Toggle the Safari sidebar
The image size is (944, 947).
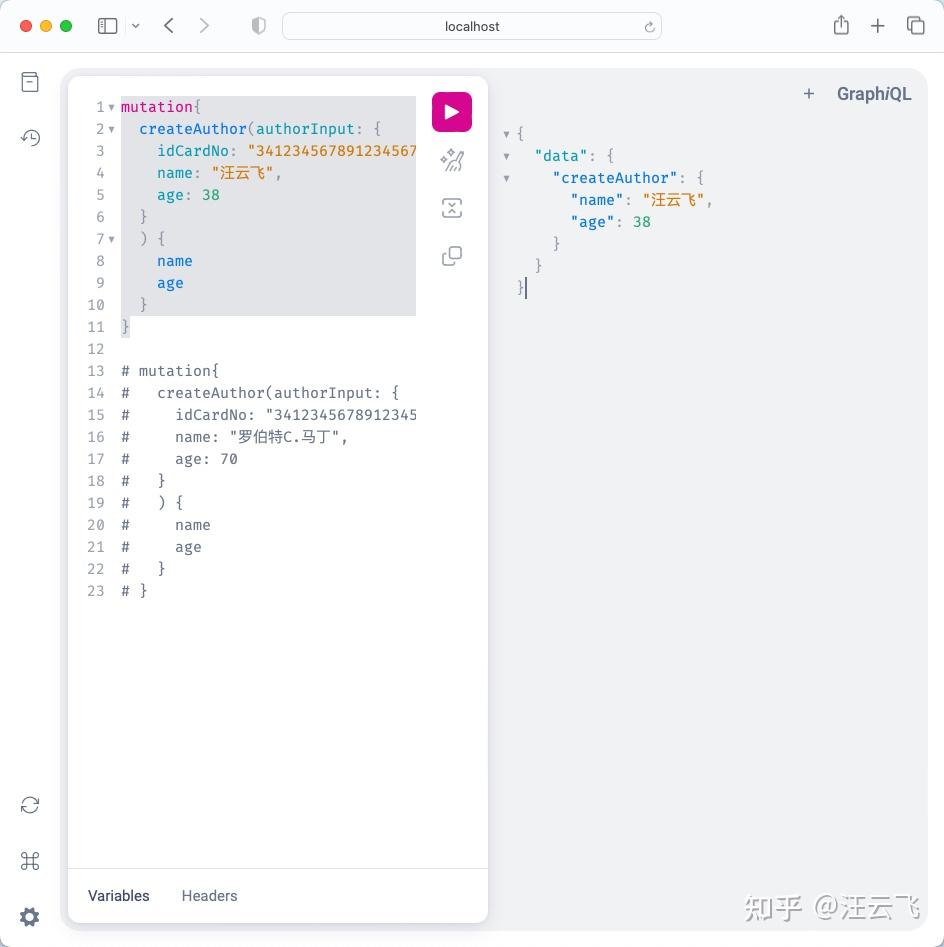(107, 26)
